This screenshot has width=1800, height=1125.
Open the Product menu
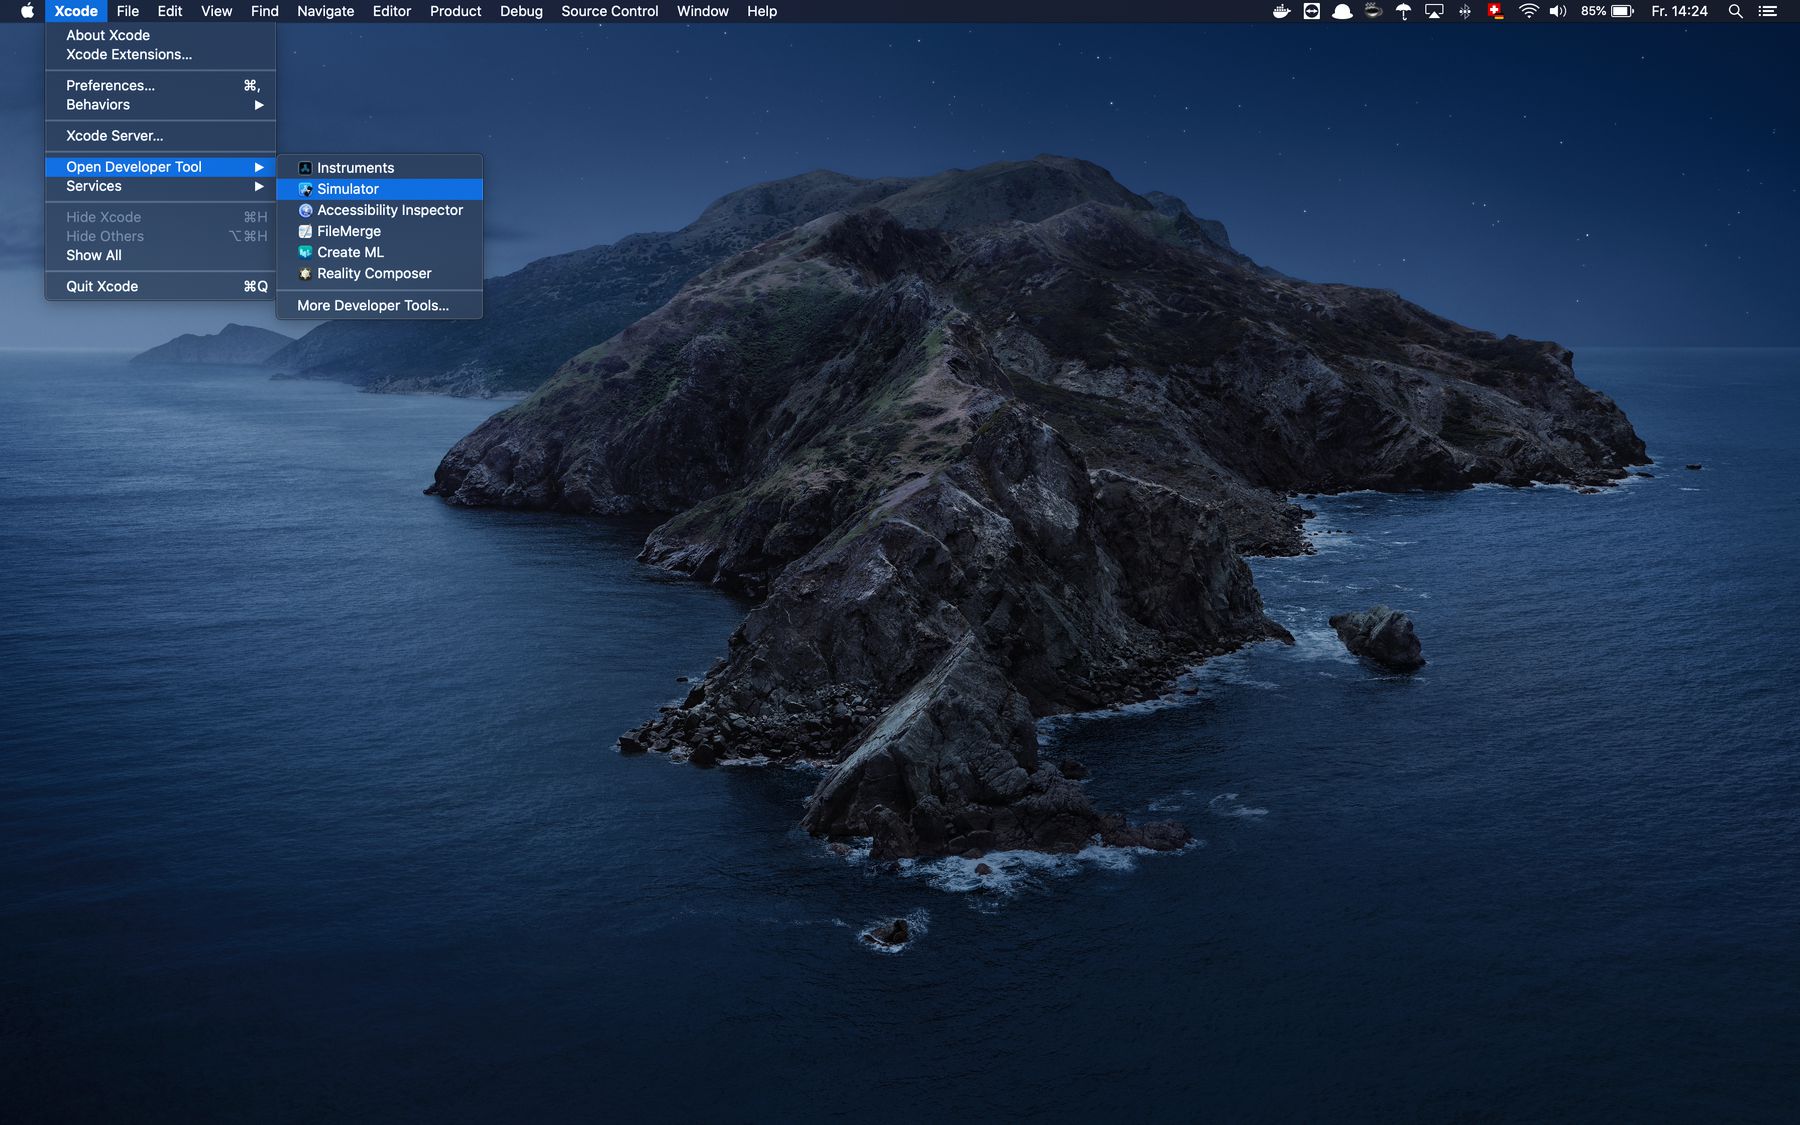coord(456,11)
